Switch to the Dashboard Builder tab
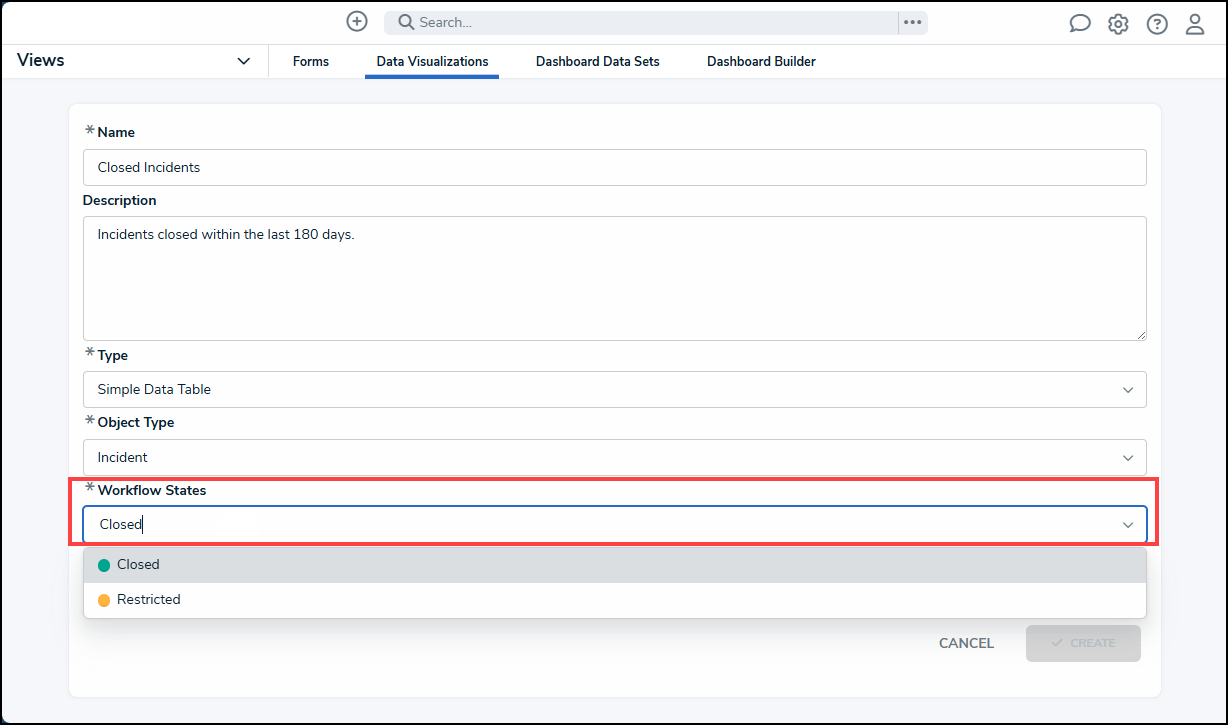This screenshot has width=1228, height=725. click(761, 61)
